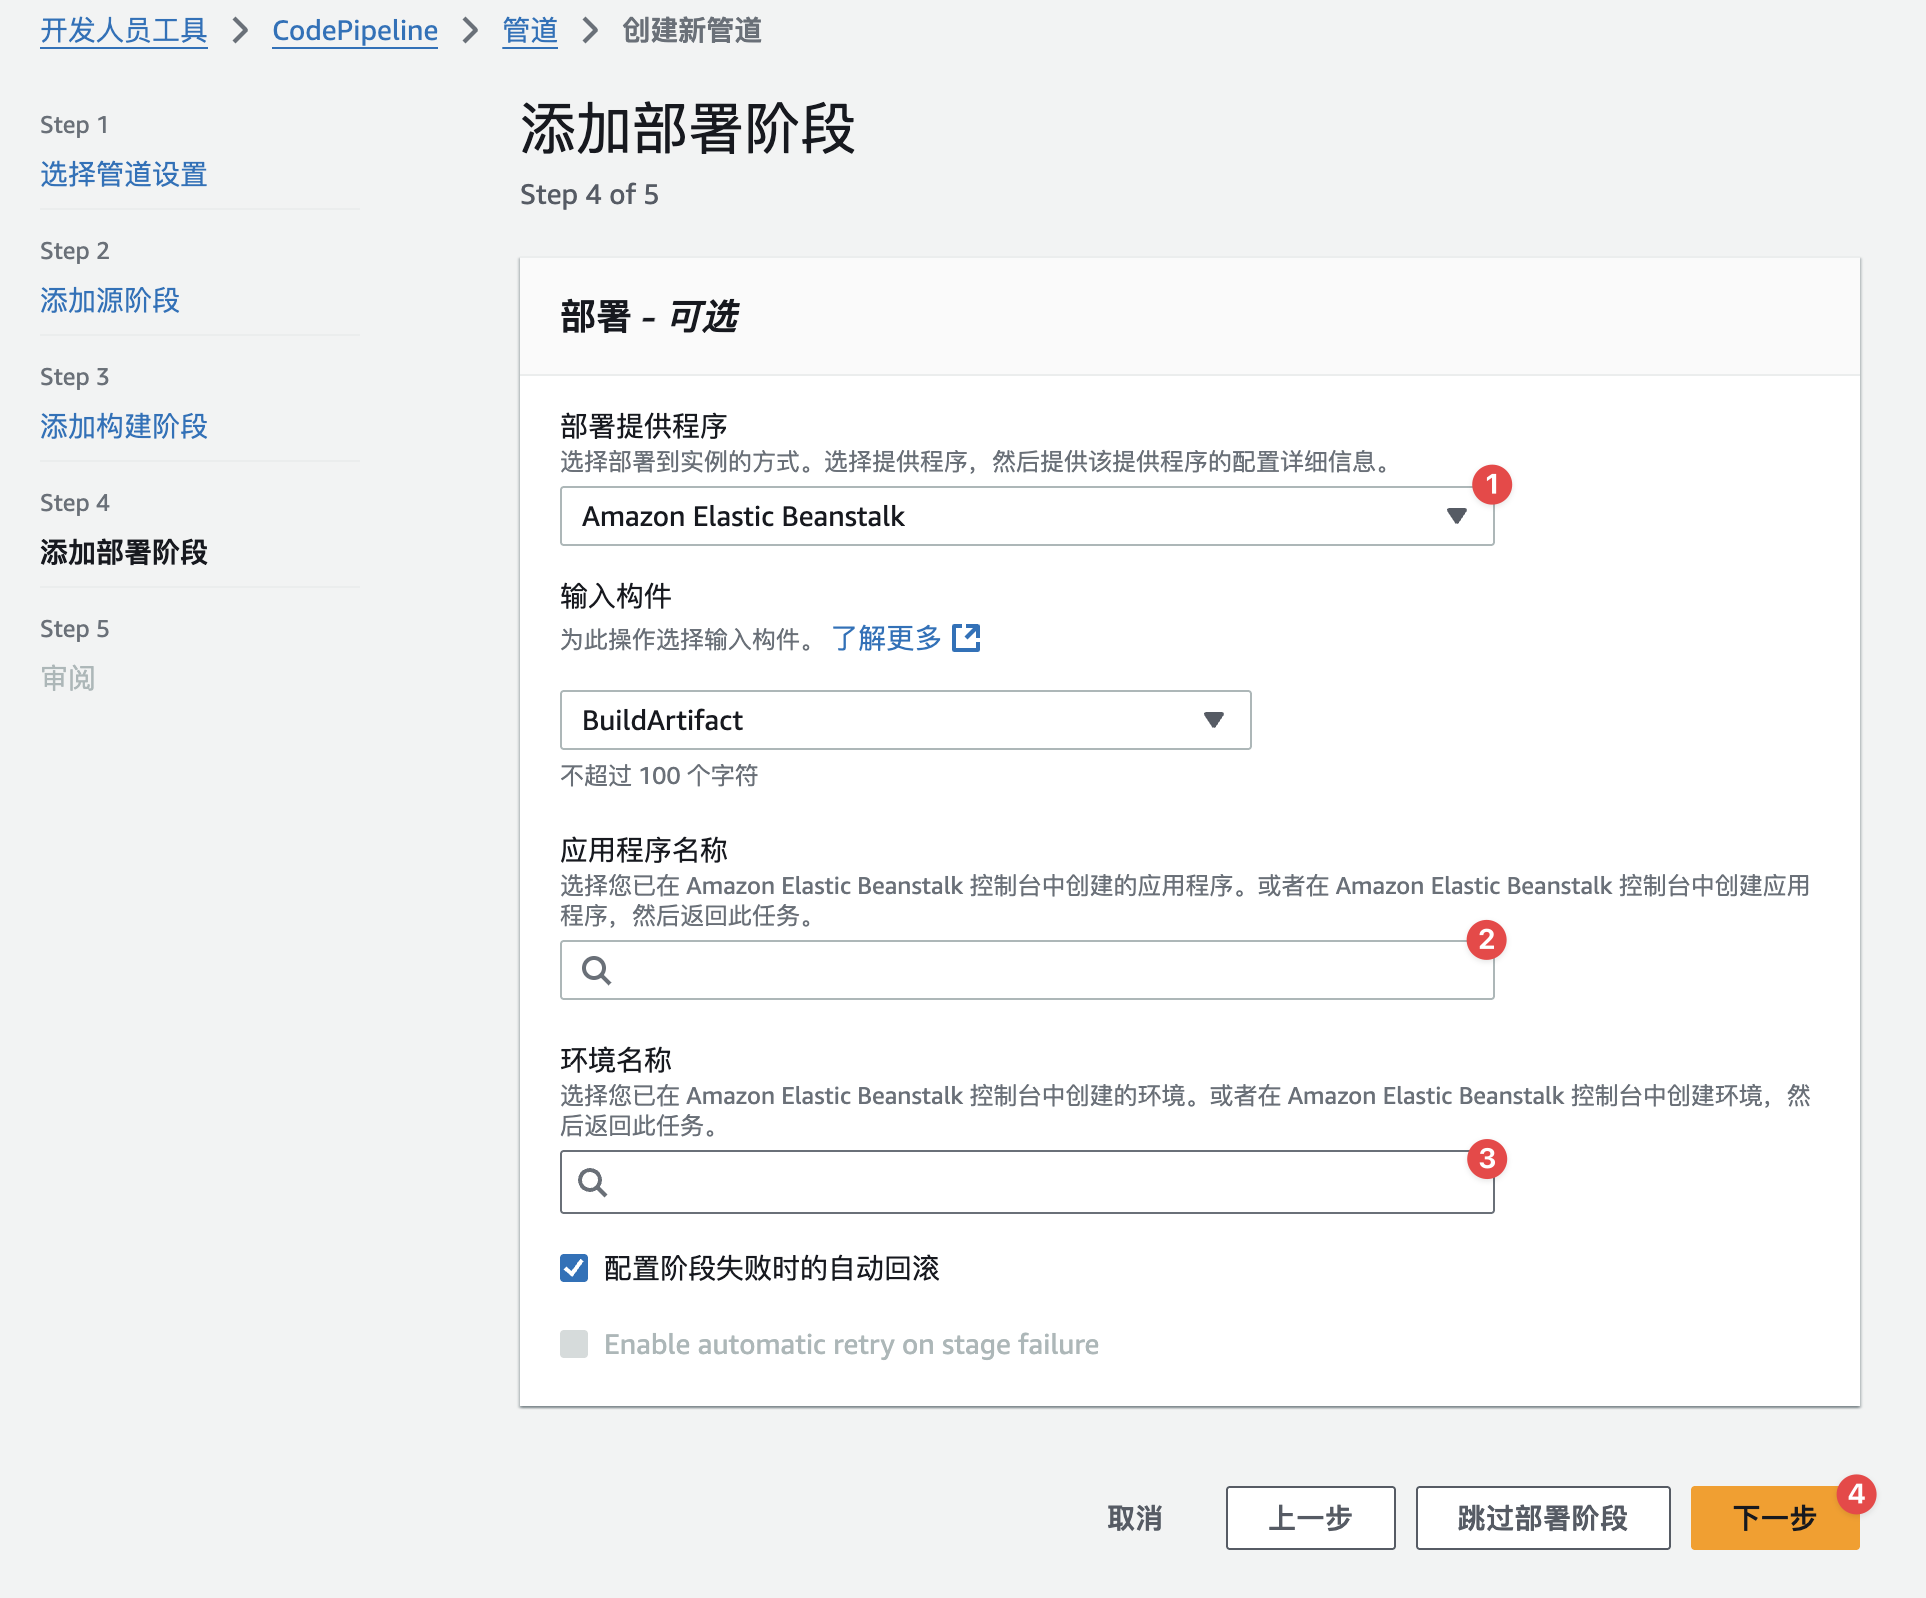The image size is (1926, 1598).
Task: Click the external link icon beside 了解更多
Action: (x=966, y=638)
